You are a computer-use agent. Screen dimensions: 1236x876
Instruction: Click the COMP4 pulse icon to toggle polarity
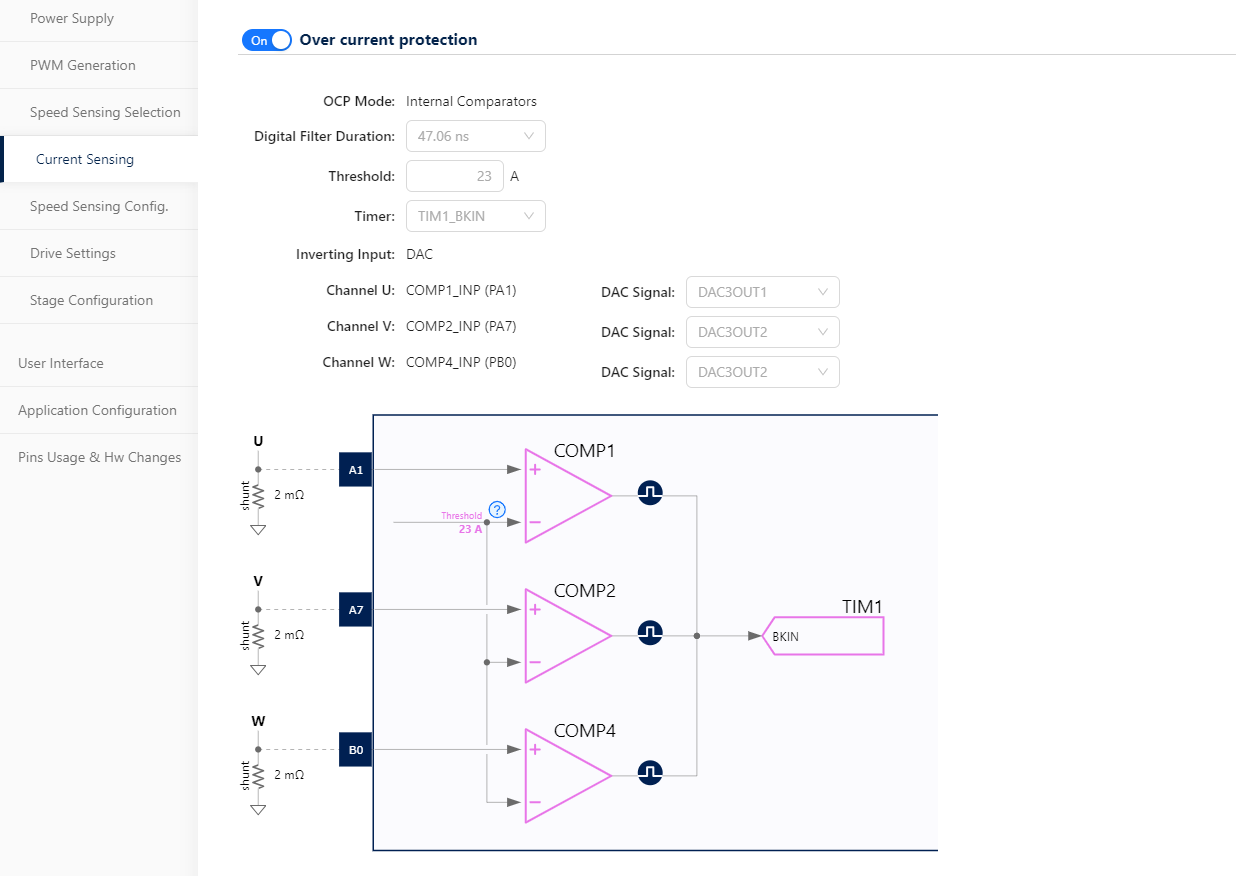click(x=650, y=772)
